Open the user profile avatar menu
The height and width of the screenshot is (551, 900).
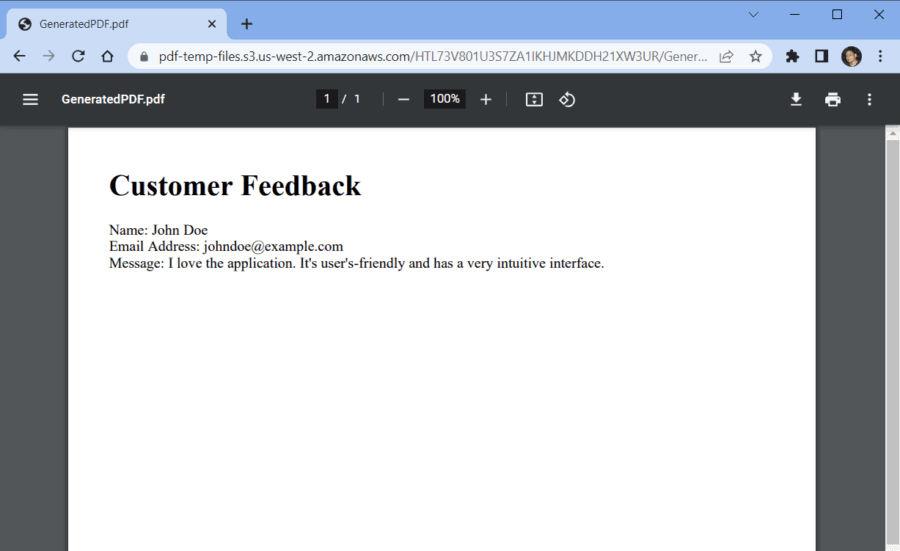click(851, 56)
